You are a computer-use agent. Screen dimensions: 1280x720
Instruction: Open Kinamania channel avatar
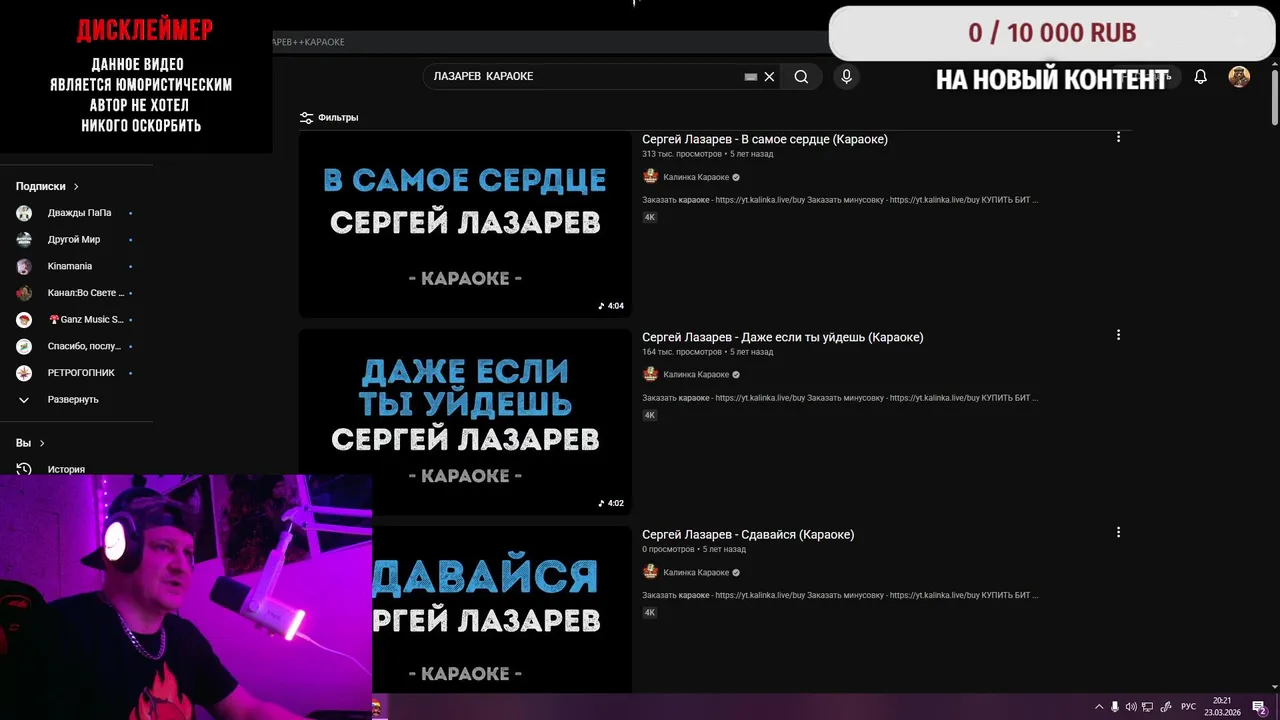(x=24, y=266)
